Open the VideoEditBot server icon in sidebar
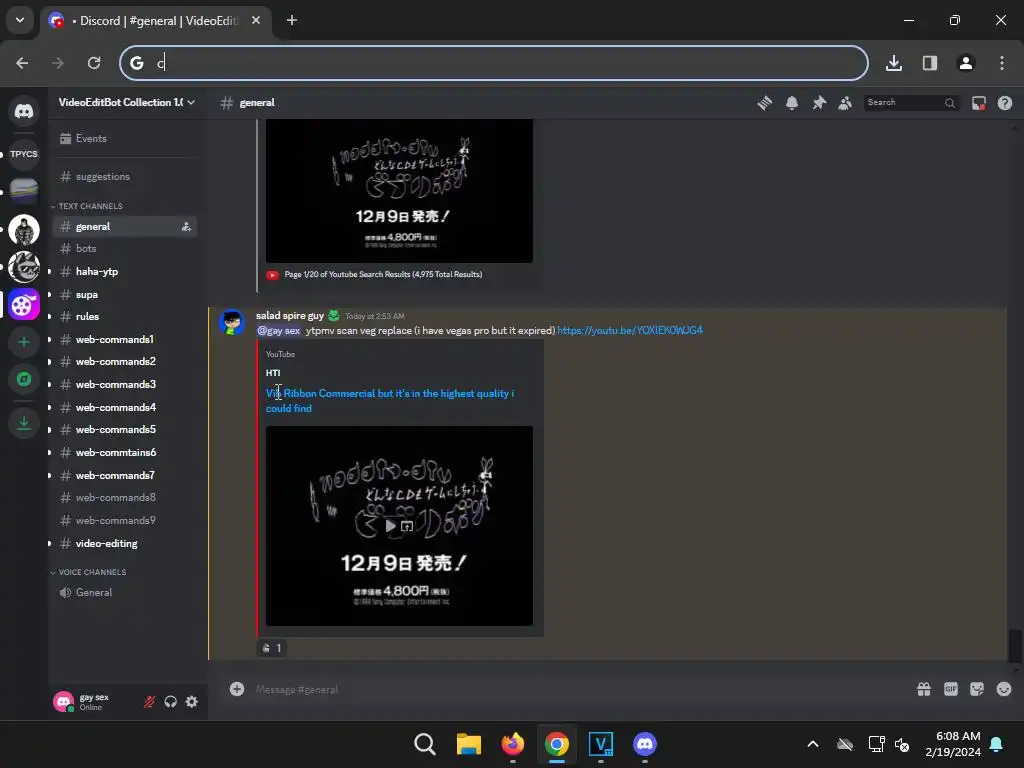This screenshot has width=1024, height=768. pyautogui.click(x=24, y=304)
